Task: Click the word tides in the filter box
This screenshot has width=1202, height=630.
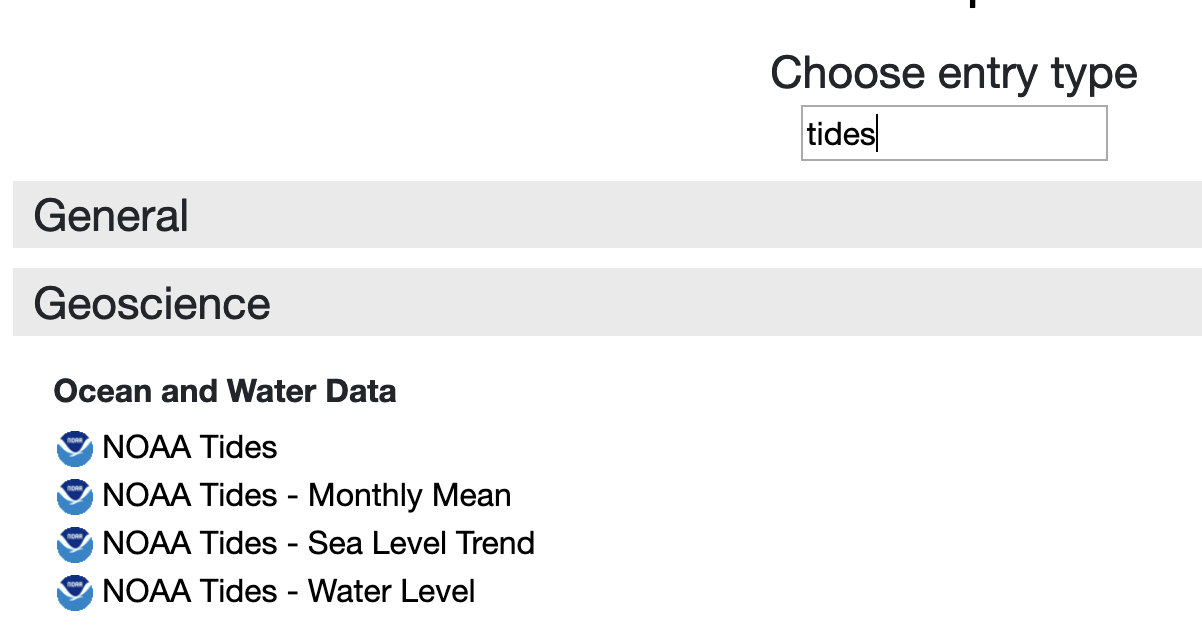Action: click(x=841, y=134)
